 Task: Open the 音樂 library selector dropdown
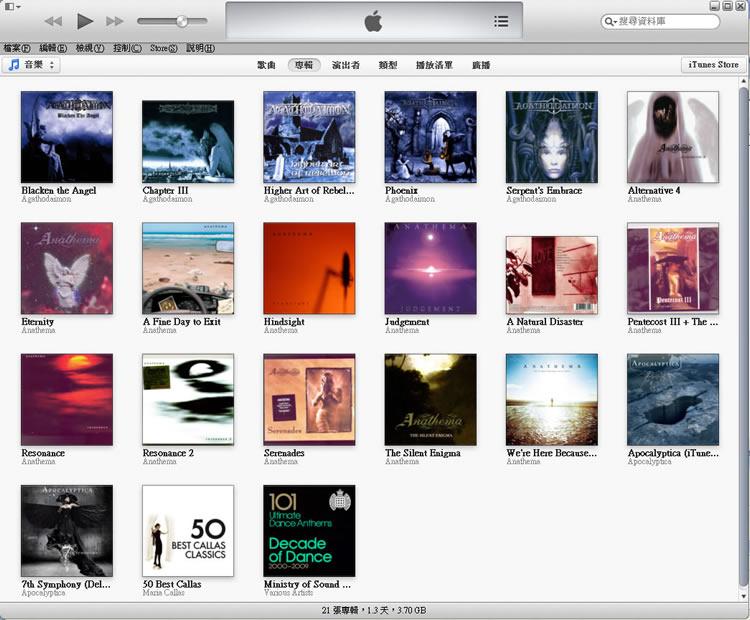pyautogui.click(x=31, y=65)
